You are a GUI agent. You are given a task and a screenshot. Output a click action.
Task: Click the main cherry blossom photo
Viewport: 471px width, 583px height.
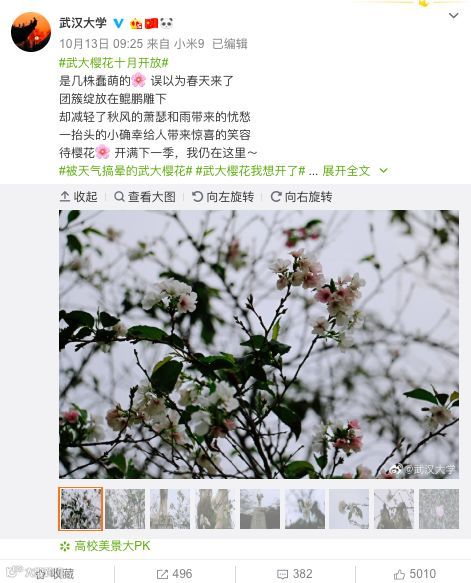tap(259, 344)
